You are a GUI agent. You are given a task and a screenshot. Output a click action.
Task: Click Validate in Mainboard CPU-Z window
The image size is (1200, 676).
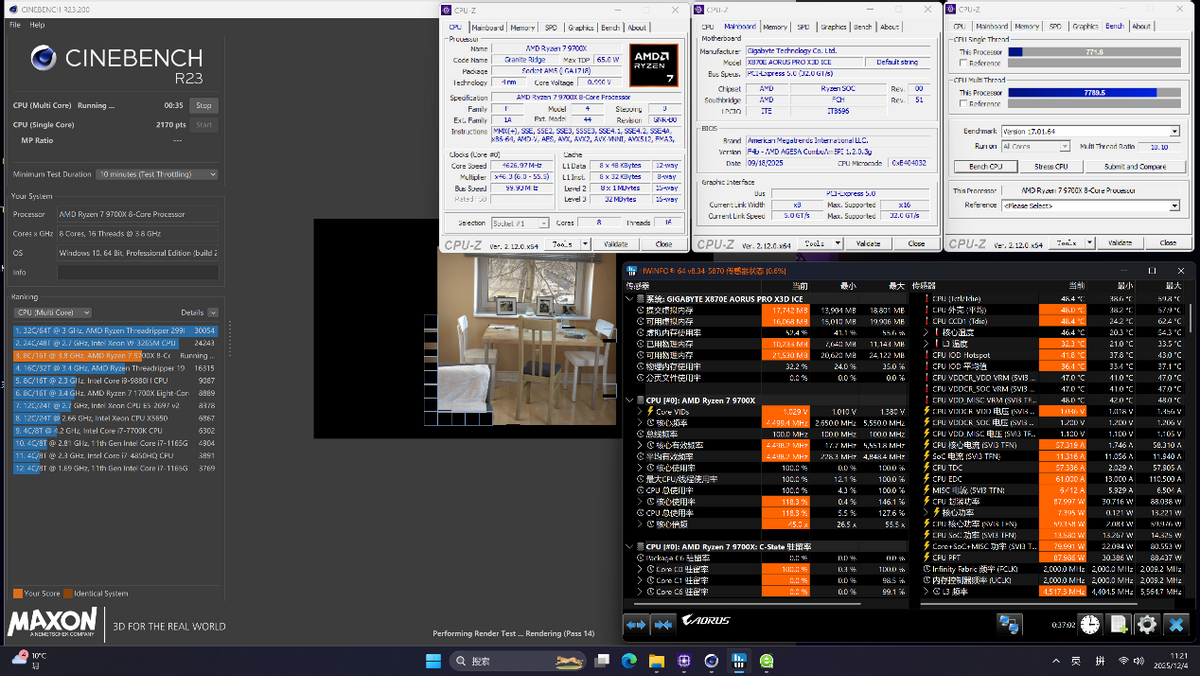coord(868,243)
